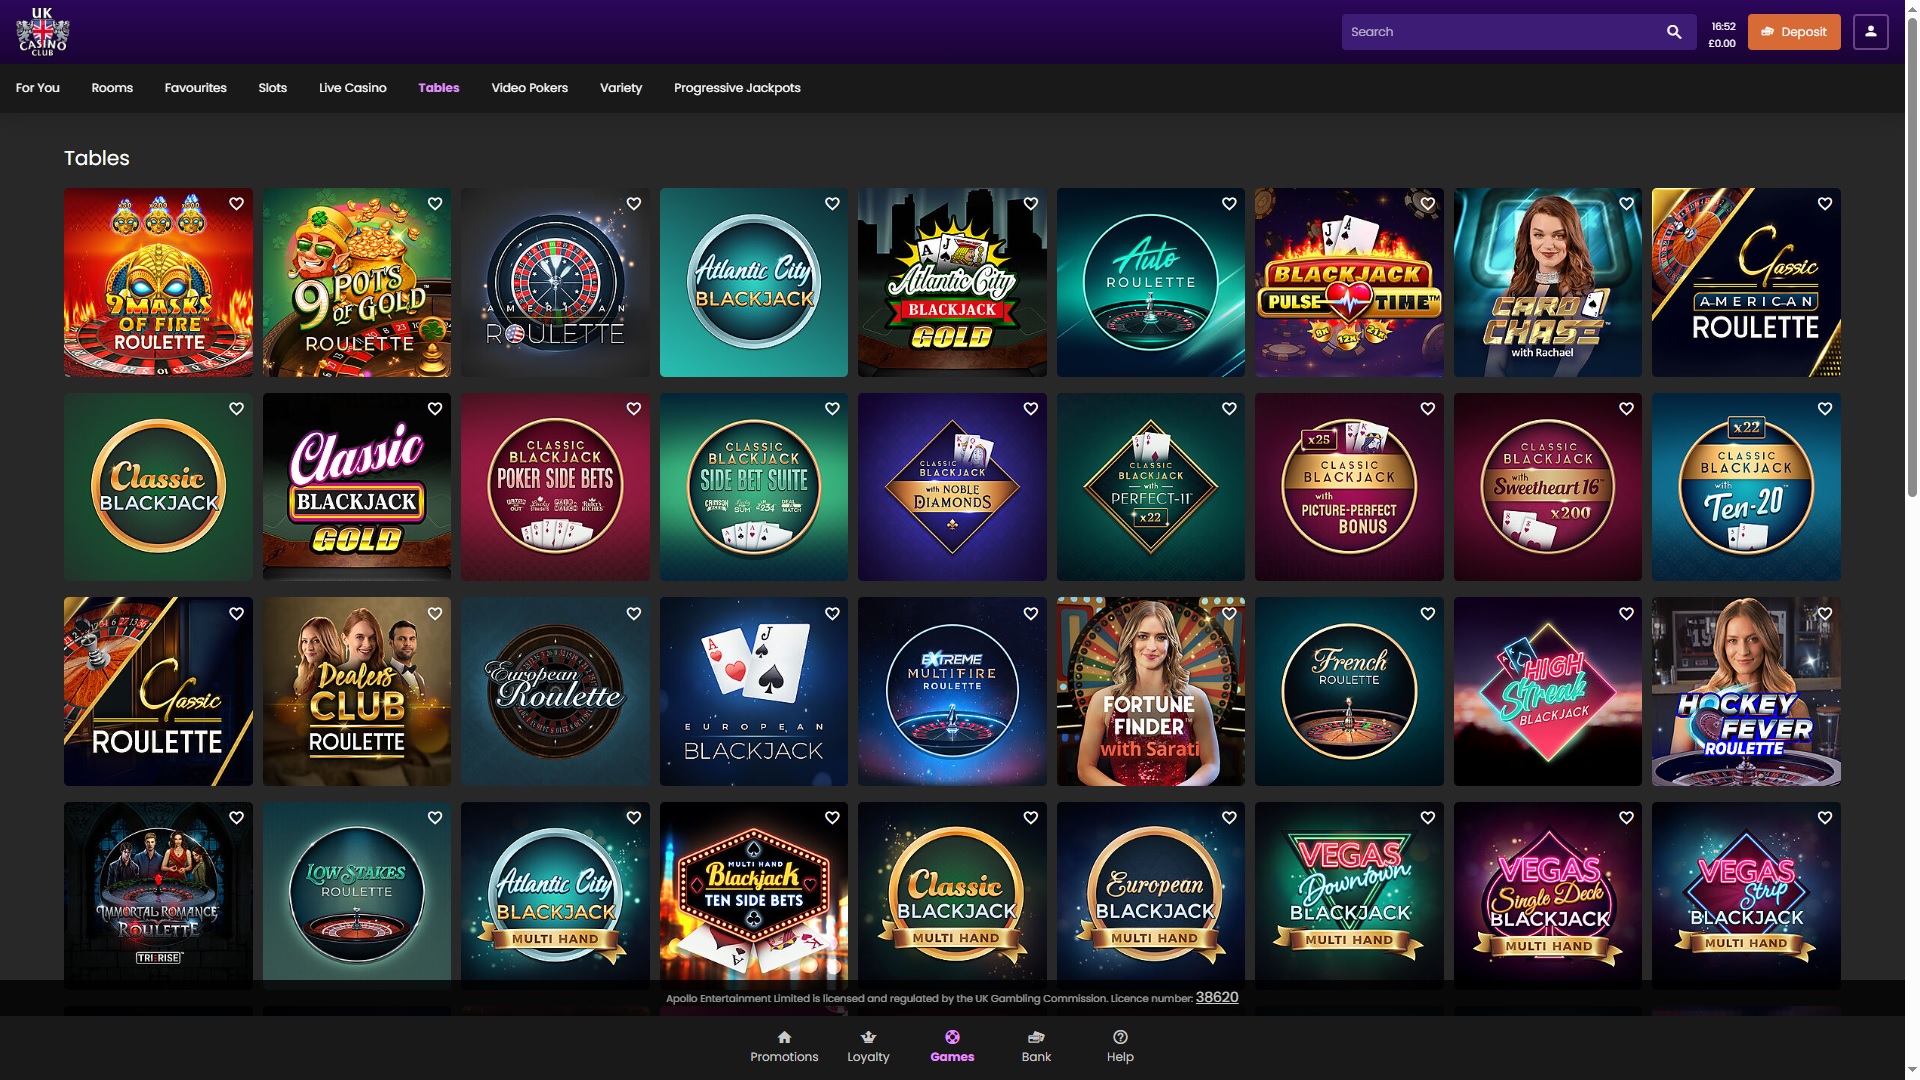
Task: Switch to the For You tab
Action: (38, 88)
